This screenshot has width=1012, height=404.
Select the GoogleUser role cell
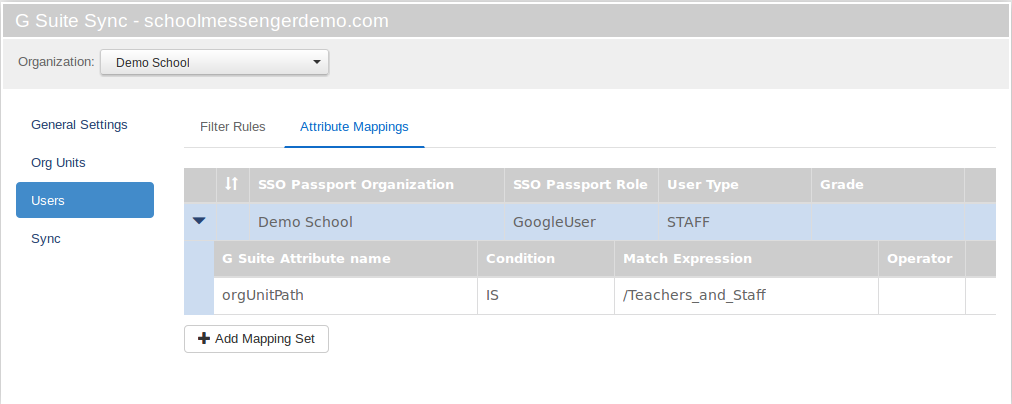[x=581, y=222]
